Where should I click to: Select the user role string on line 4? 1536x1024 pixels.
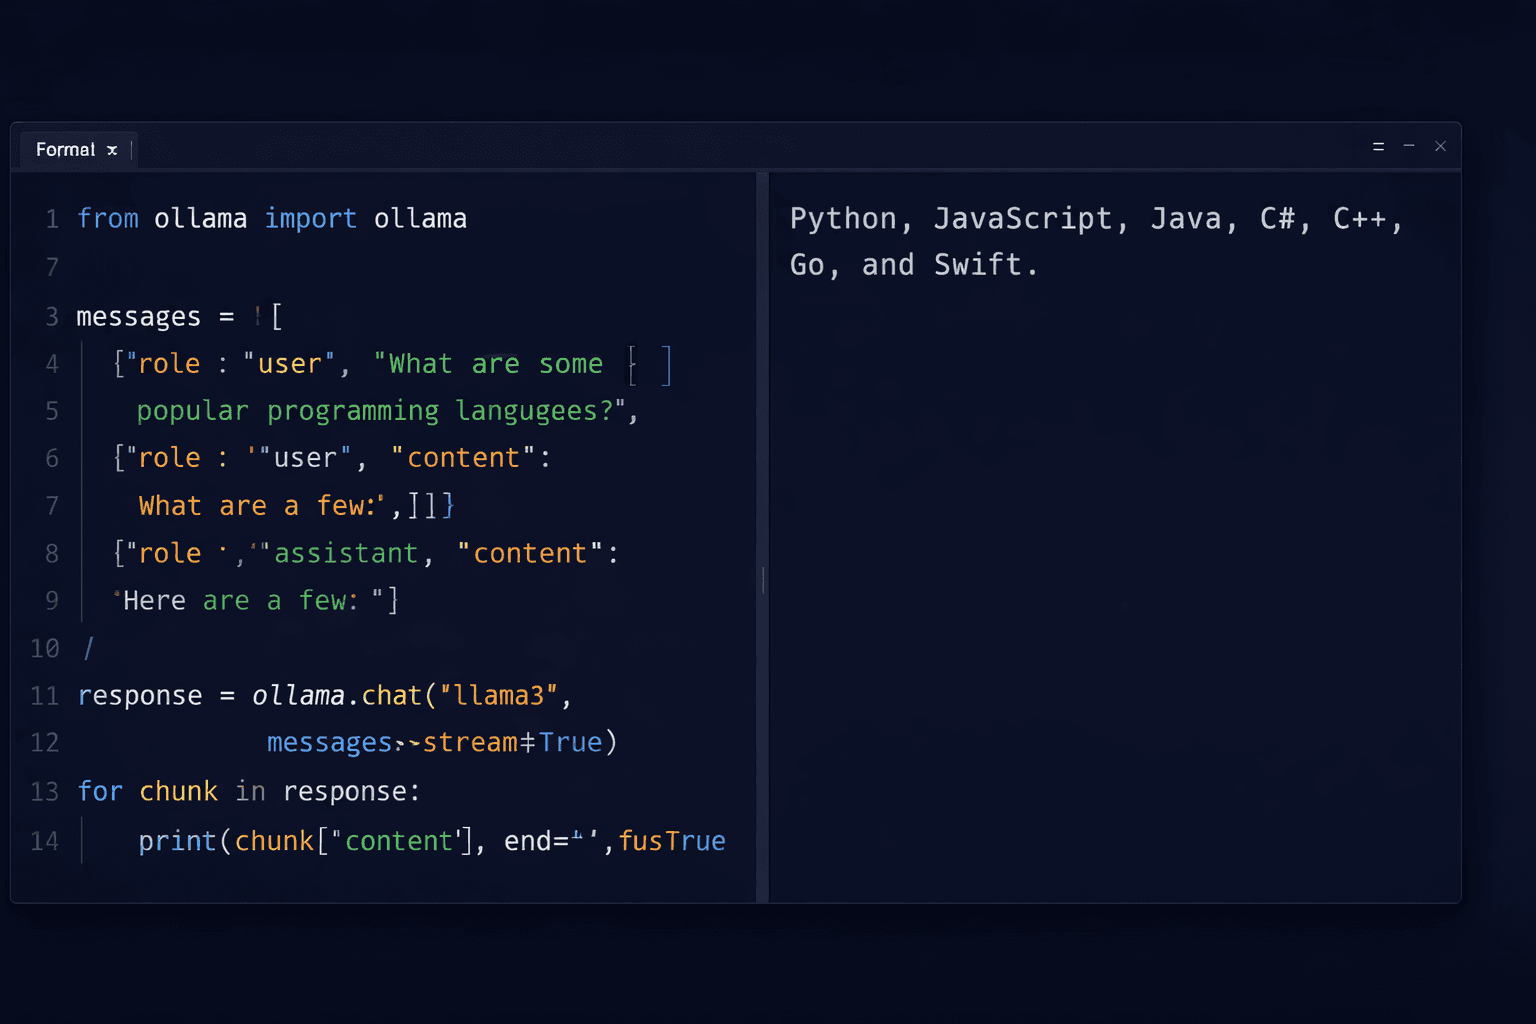coord(290,363)
